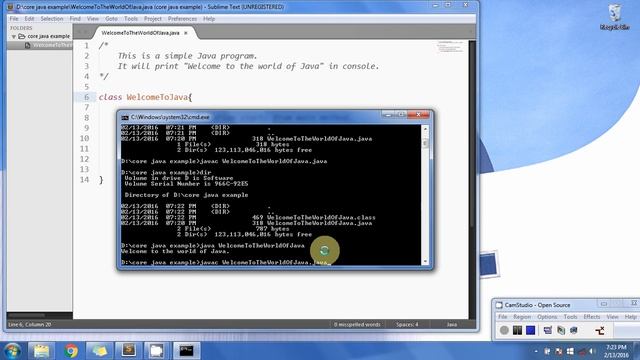Show hidden system tray icons arrow
This screenshot has height=360, width=640.
click(x=536, y=351)
